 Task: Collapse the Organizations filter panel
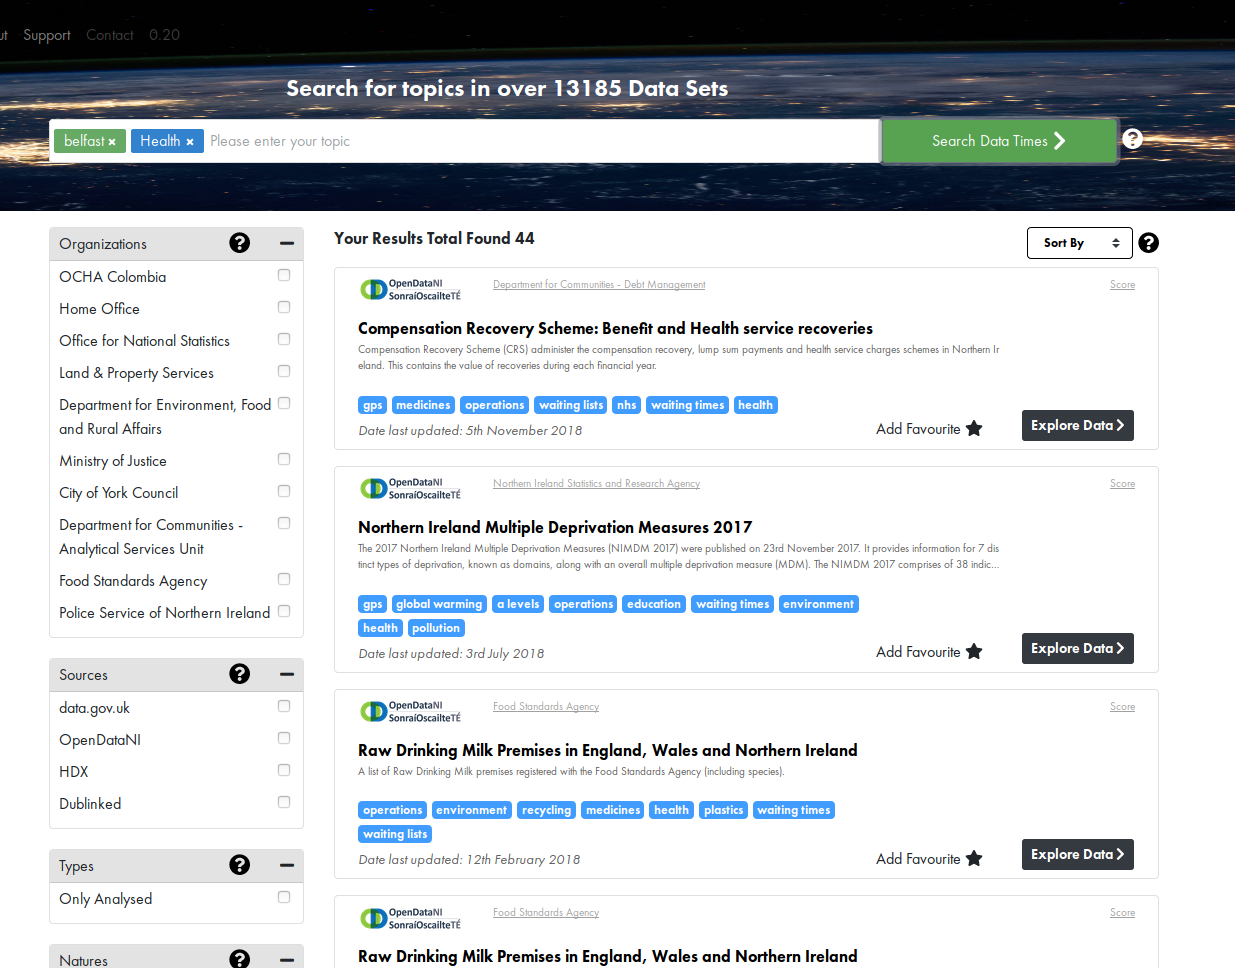pos(287,243)
